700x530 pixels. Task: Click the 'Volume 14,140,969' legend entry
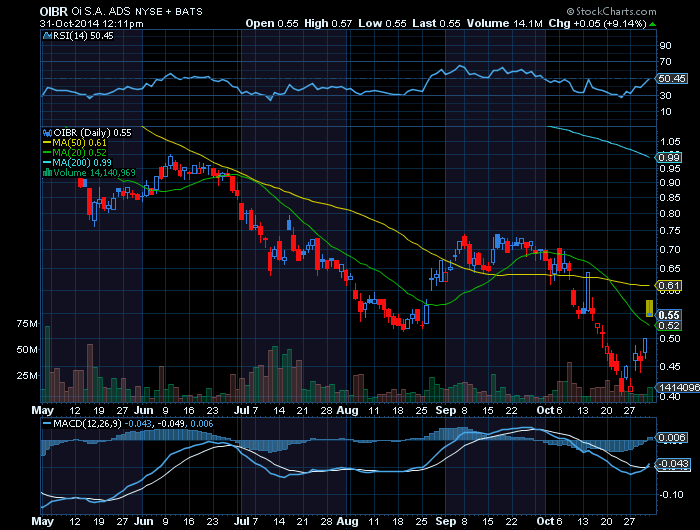coord(89,172)
